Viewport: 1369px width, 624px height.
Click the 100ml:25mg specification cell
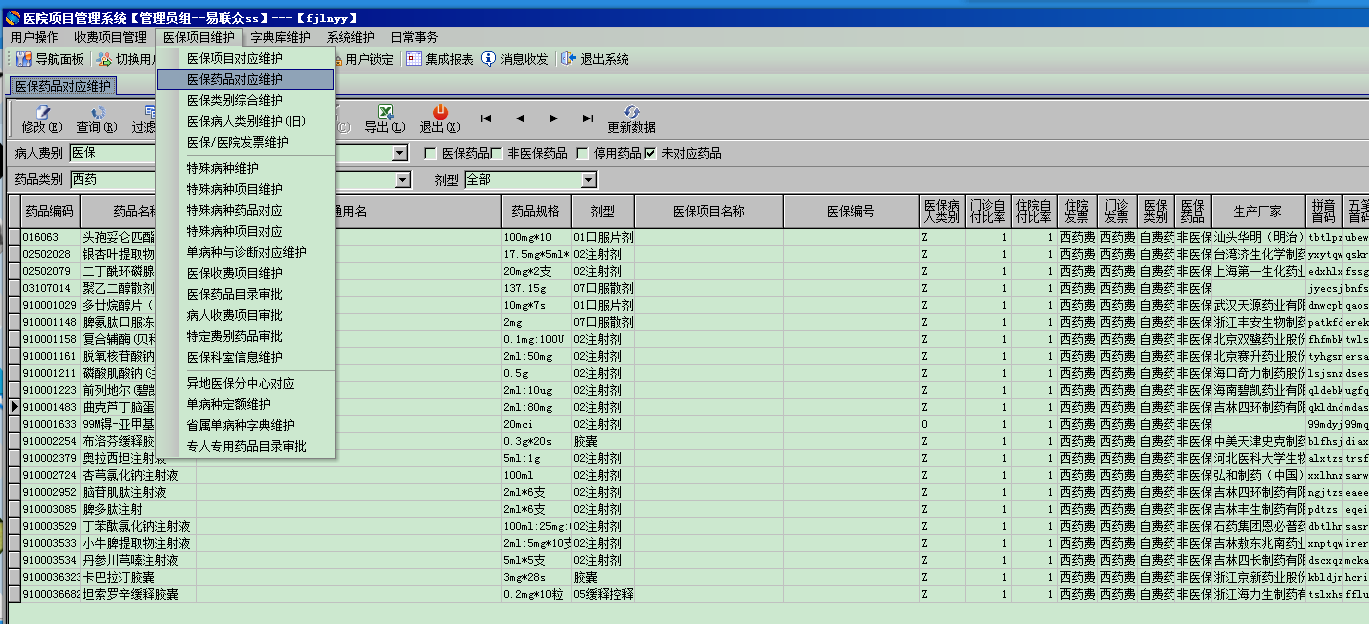point(536,527)
